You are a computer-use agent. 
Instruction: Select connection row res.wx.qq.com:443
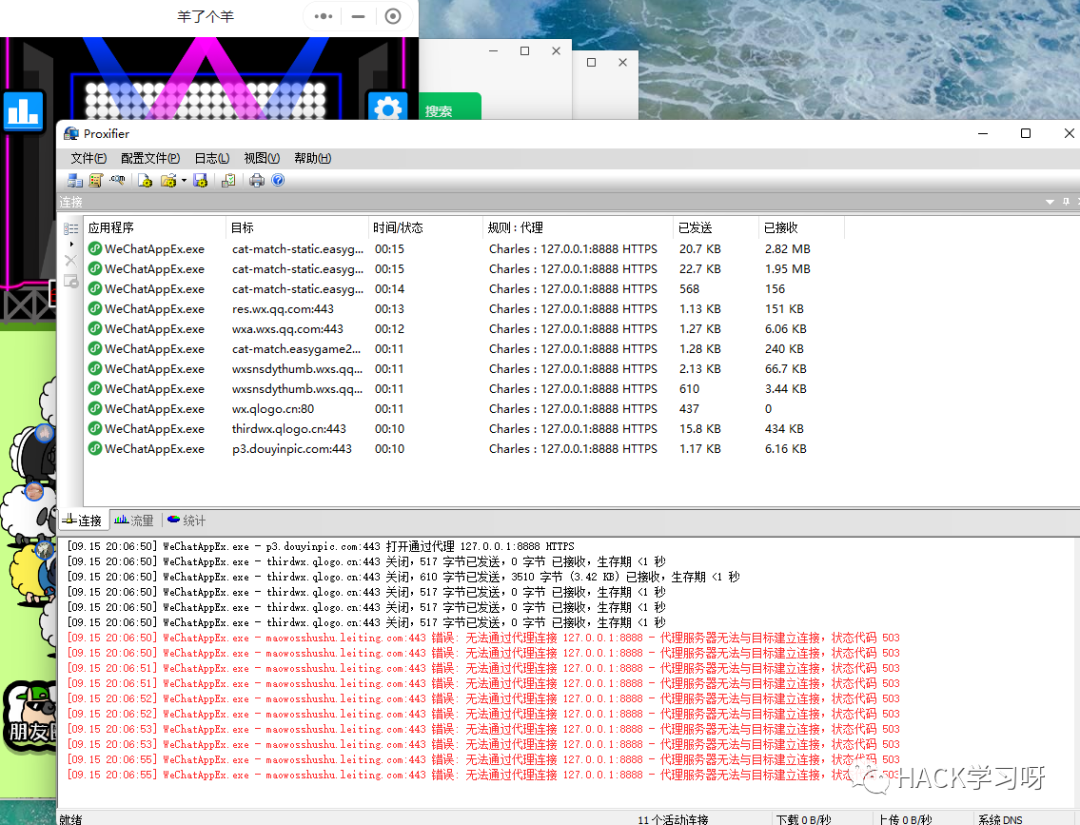tap(465, 309)
